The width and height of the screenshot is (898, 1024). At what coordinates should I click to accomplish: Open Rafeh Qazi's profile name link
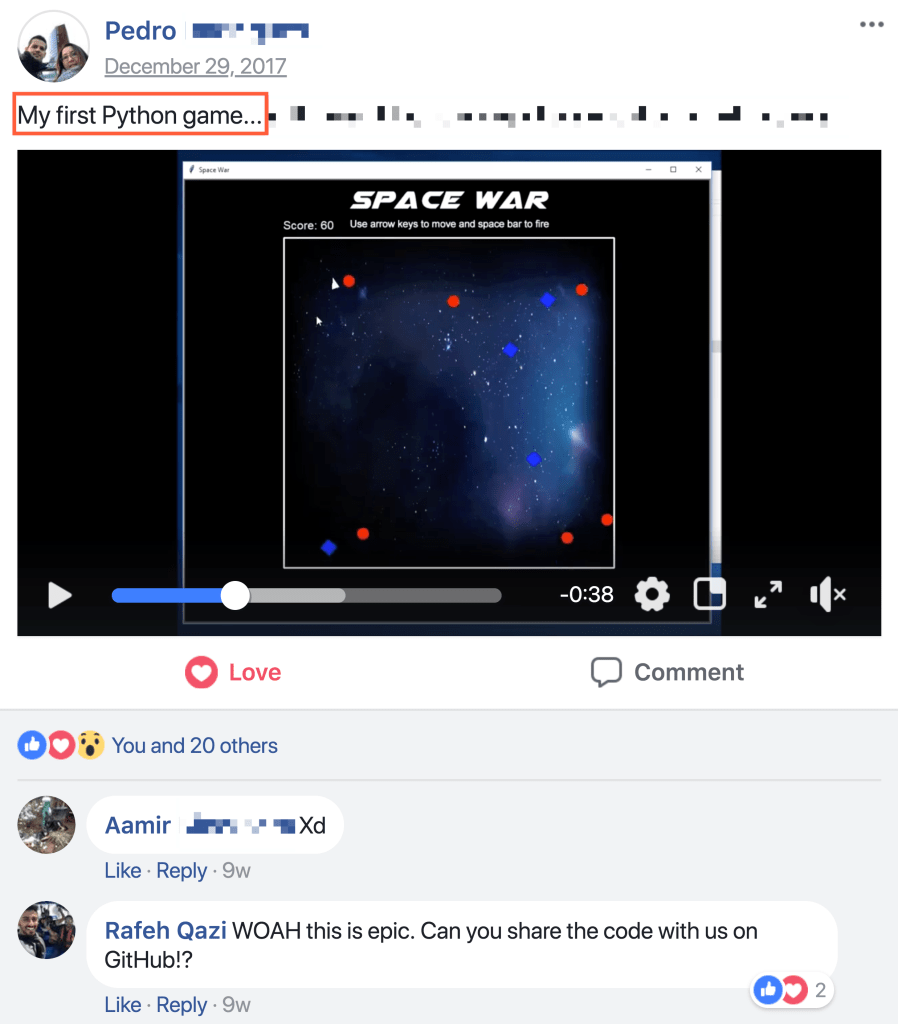pos(166,931)
